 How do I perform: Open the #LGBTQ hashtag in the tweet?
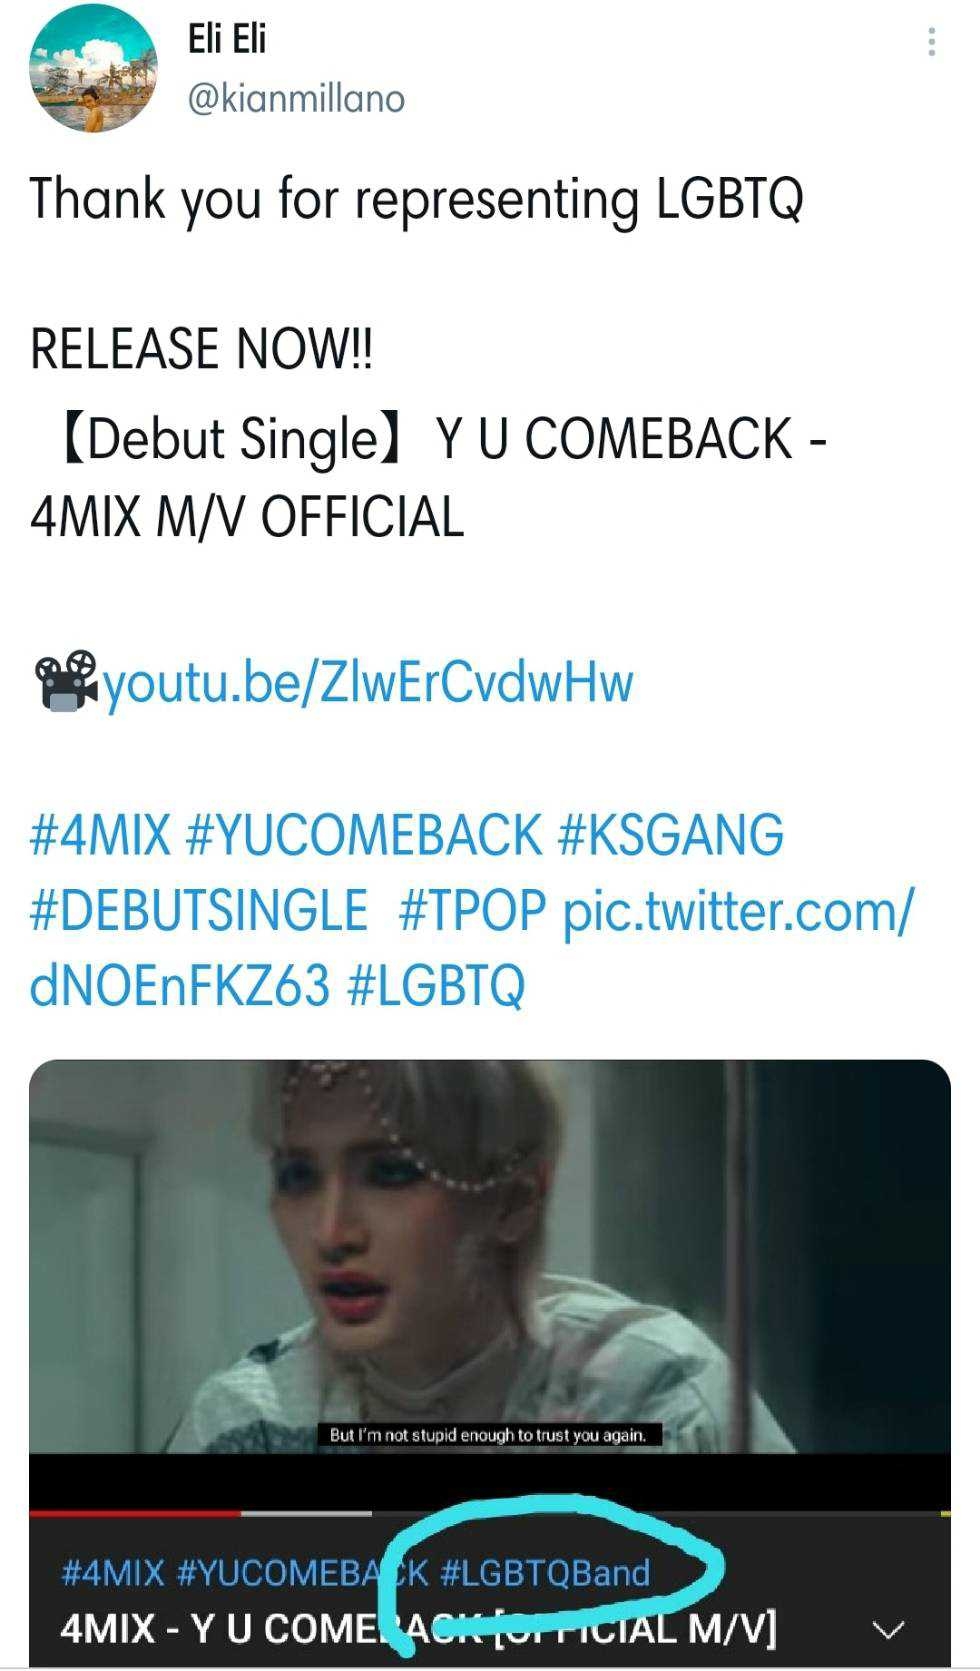tap(435, 986)
